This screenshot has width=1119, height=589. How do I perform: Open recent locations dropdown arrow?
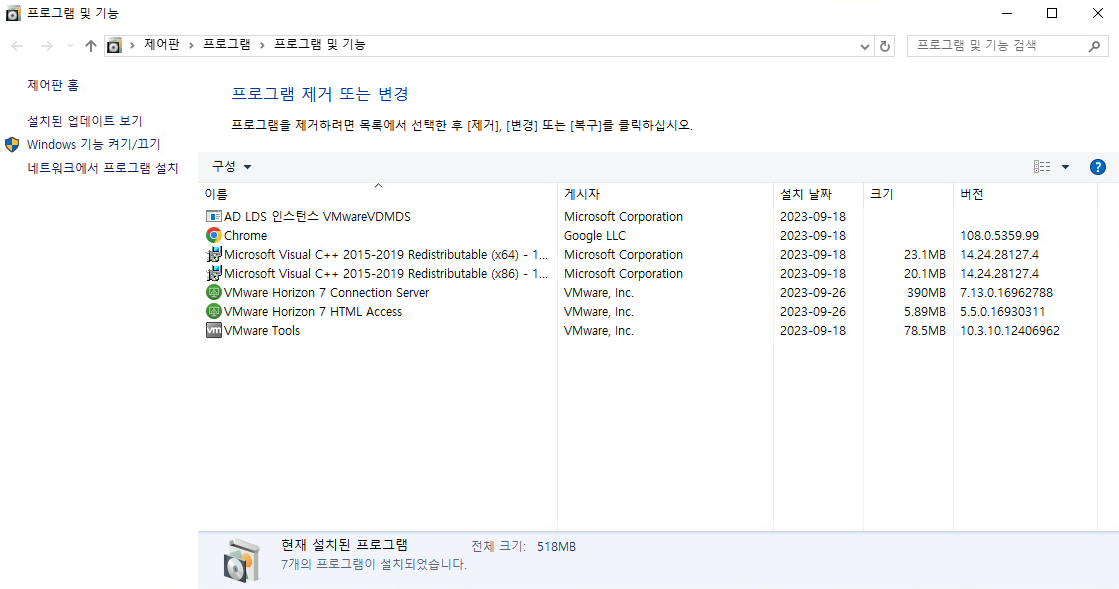70,46
